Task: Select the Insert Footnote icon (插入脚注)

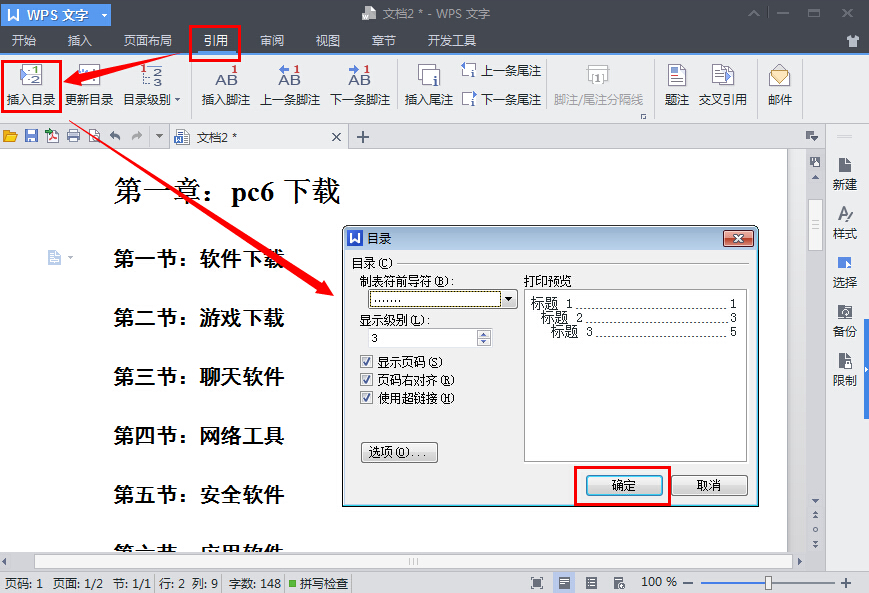Action: pyautogui.click(x=226, y=84)
